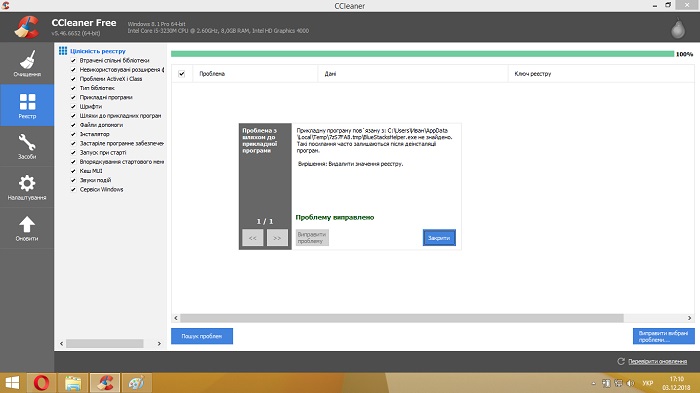
Task: Uncheck 'Впорядкування стартового меню'
Action: (73, 162)
